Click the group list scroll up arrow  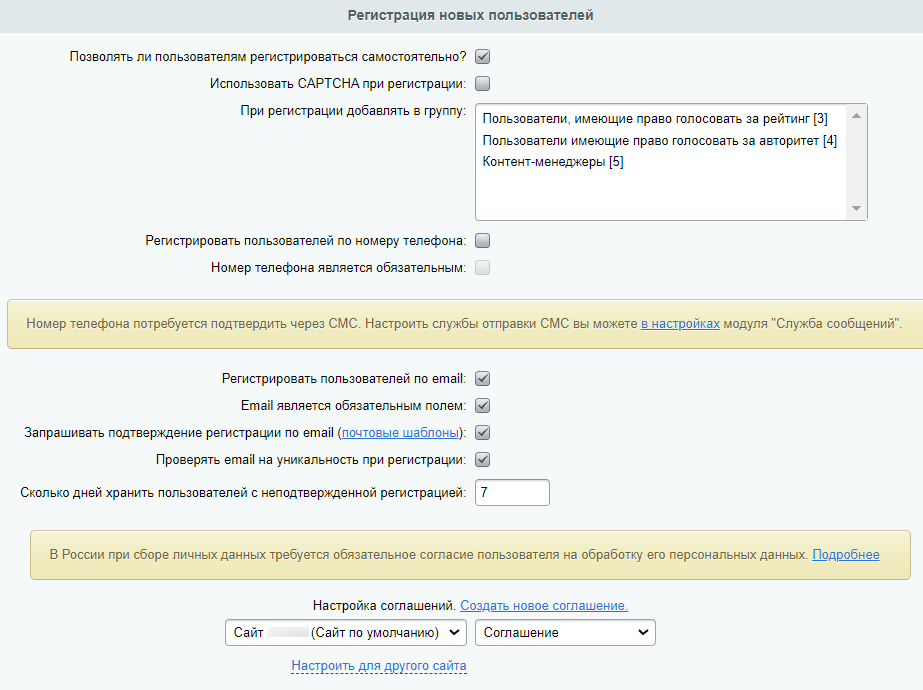coord(856,116)
